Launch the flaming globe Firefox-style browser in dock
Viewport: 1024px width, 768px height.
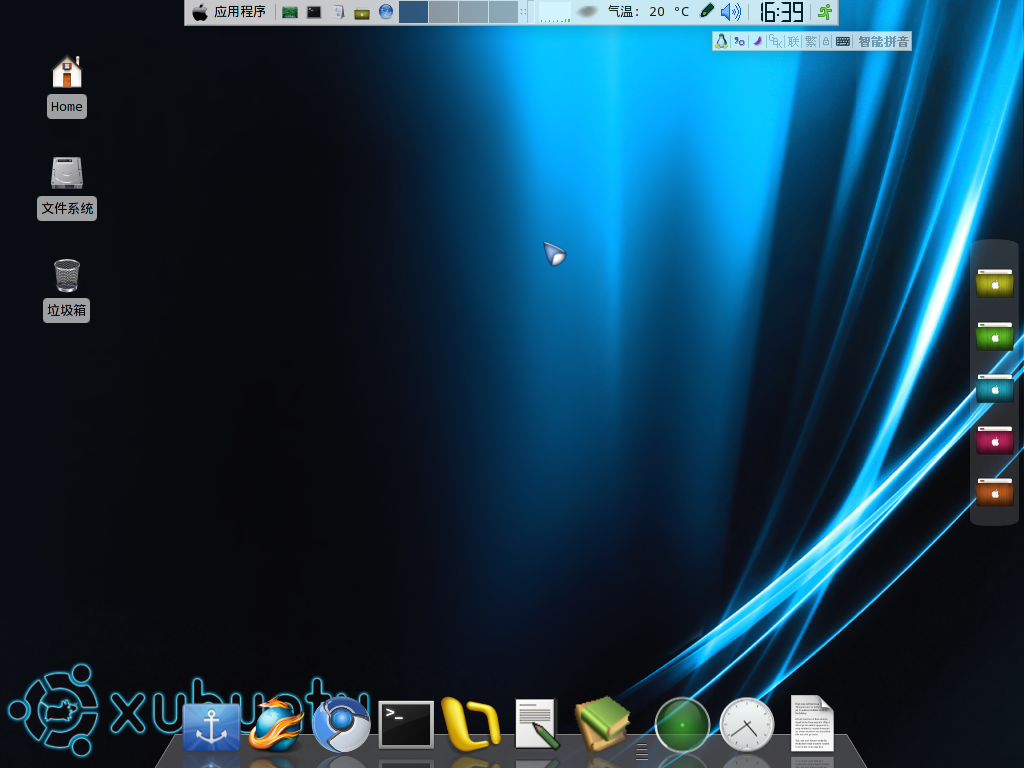(276, 724)
